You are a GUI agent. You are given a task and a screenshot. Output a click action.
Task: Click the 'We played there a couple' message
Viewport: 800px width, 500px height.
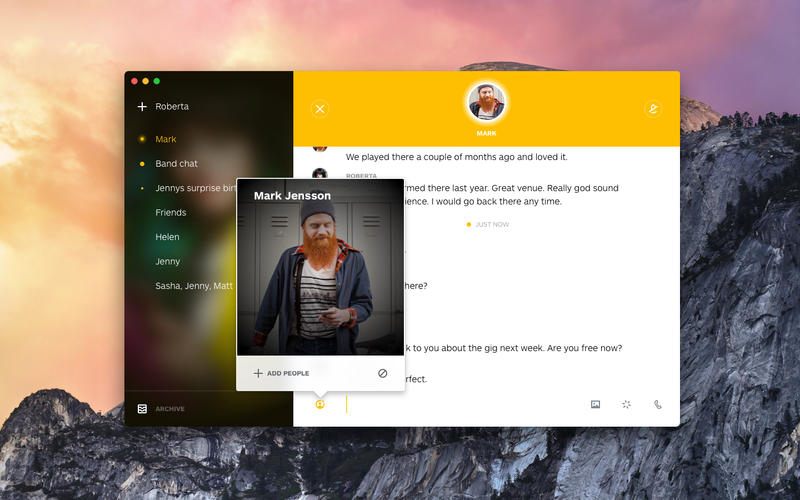tap(456, 157)
